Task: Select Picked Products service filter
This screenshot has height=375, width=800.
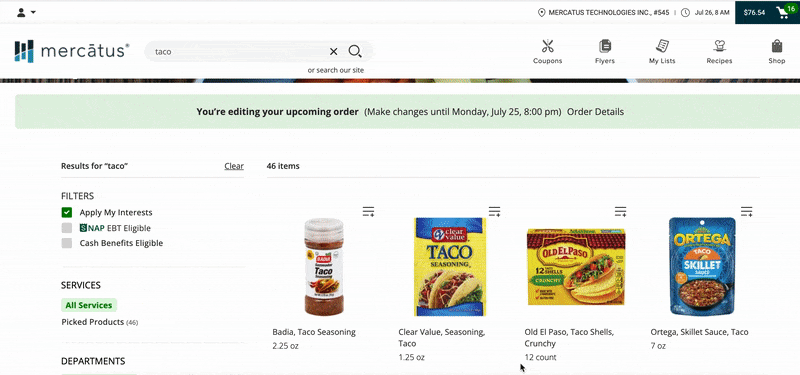Action: (99, 322)
